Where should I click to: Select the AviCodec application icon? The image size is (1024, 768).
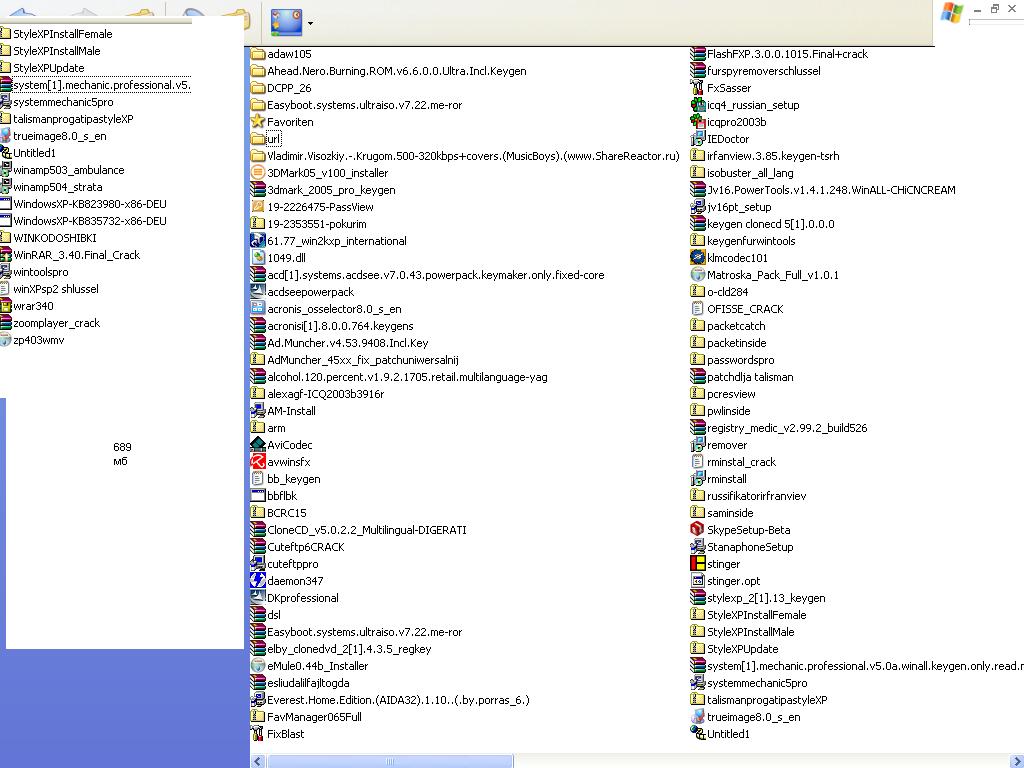pyautogui.click(x=258, y=444)
